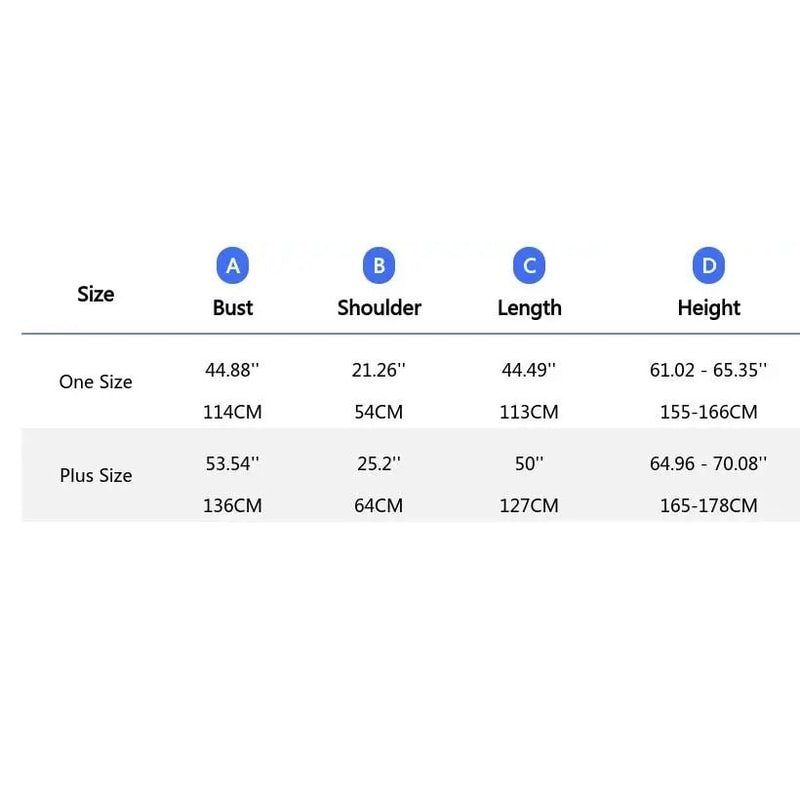Image resolution: width=800 pixels, height=800 pixels.
Task: Select the Size column header
Action: point(96,294)
